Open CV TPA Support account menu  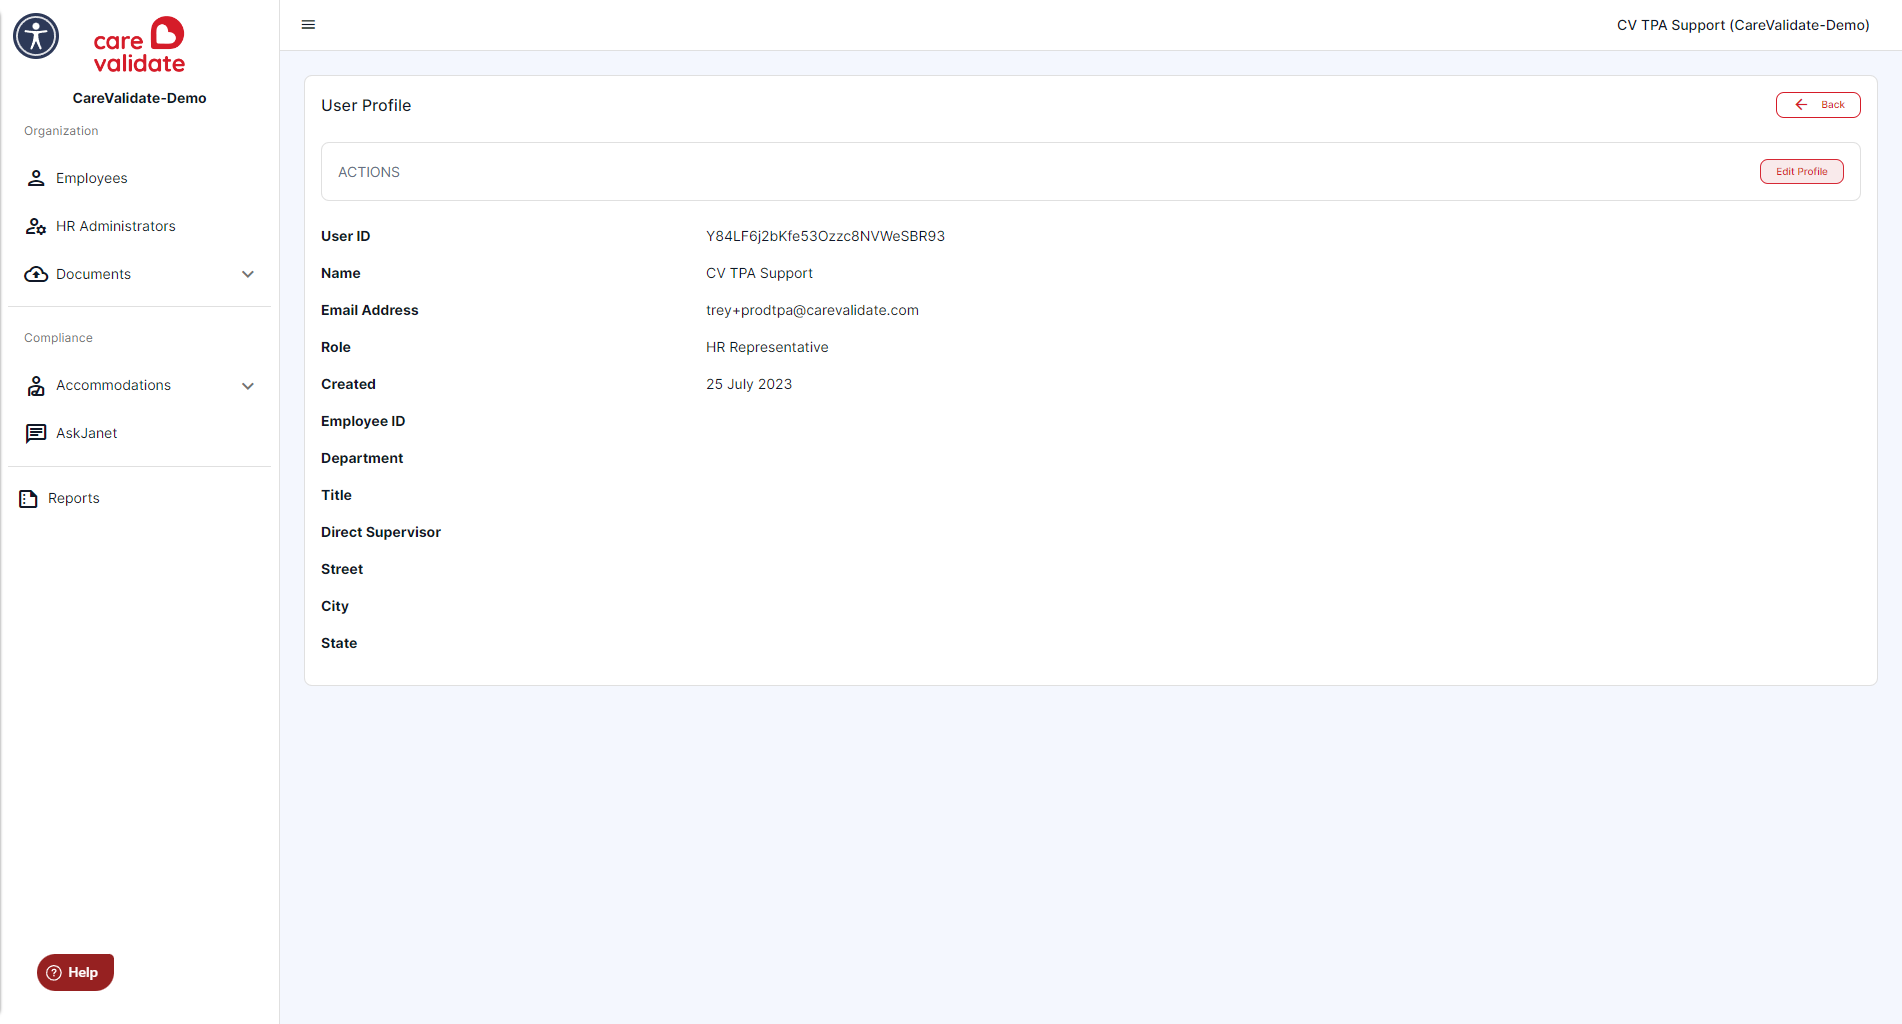coord(1743,25)
